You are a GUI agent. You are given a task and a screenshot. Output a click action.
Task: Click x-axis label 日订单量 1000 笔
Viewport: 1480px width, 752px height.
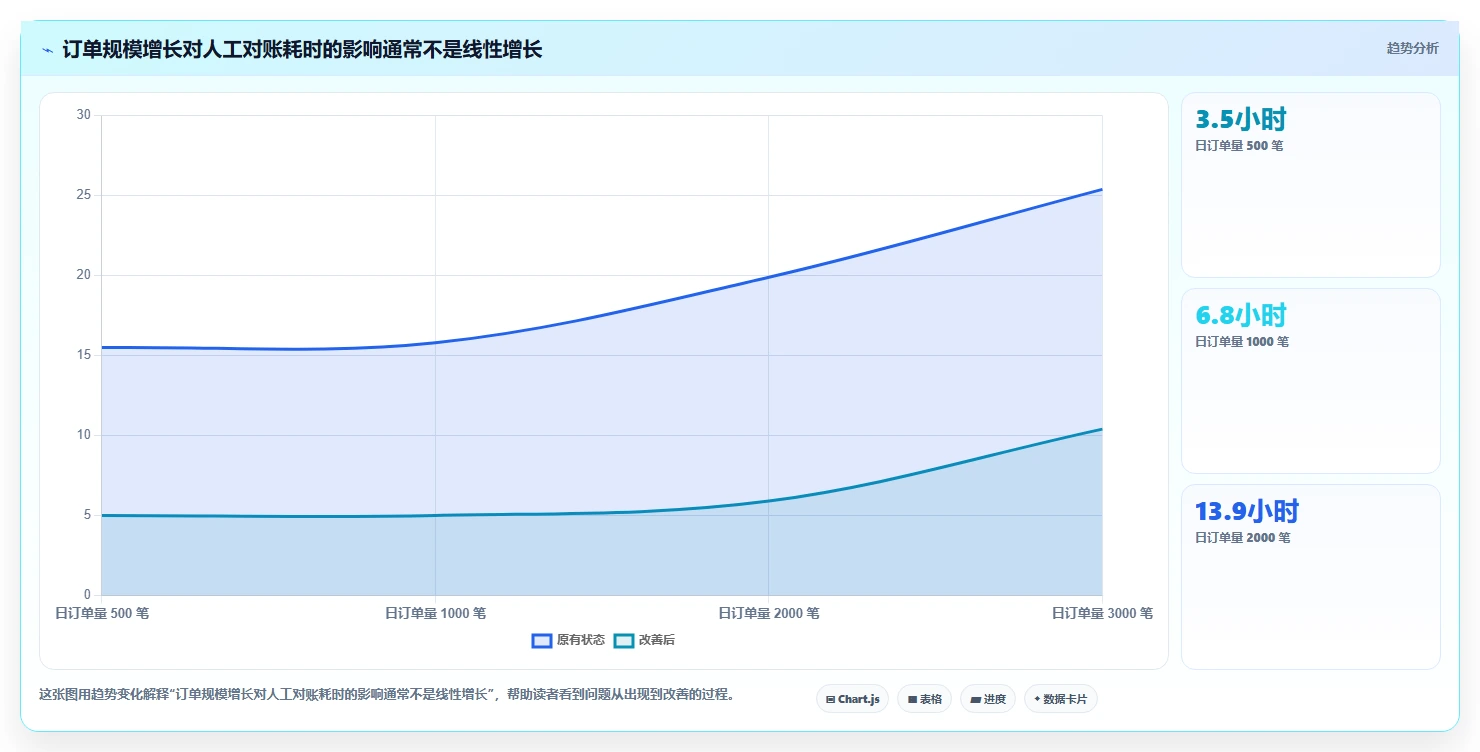coord(436,613)
